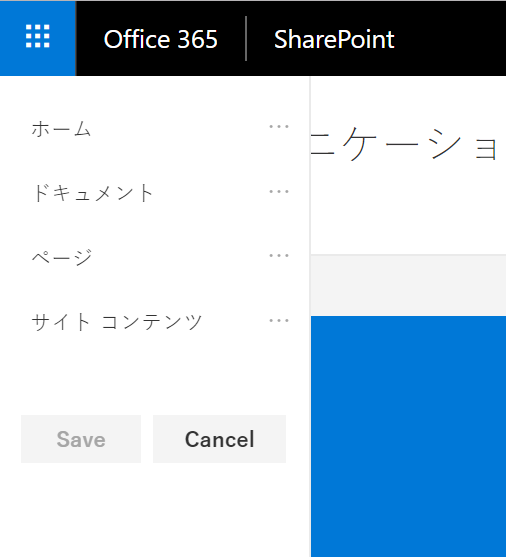Open the ellipsis menu beside ホーム
The image size is (506, 557).
click(x=279, y=126)
